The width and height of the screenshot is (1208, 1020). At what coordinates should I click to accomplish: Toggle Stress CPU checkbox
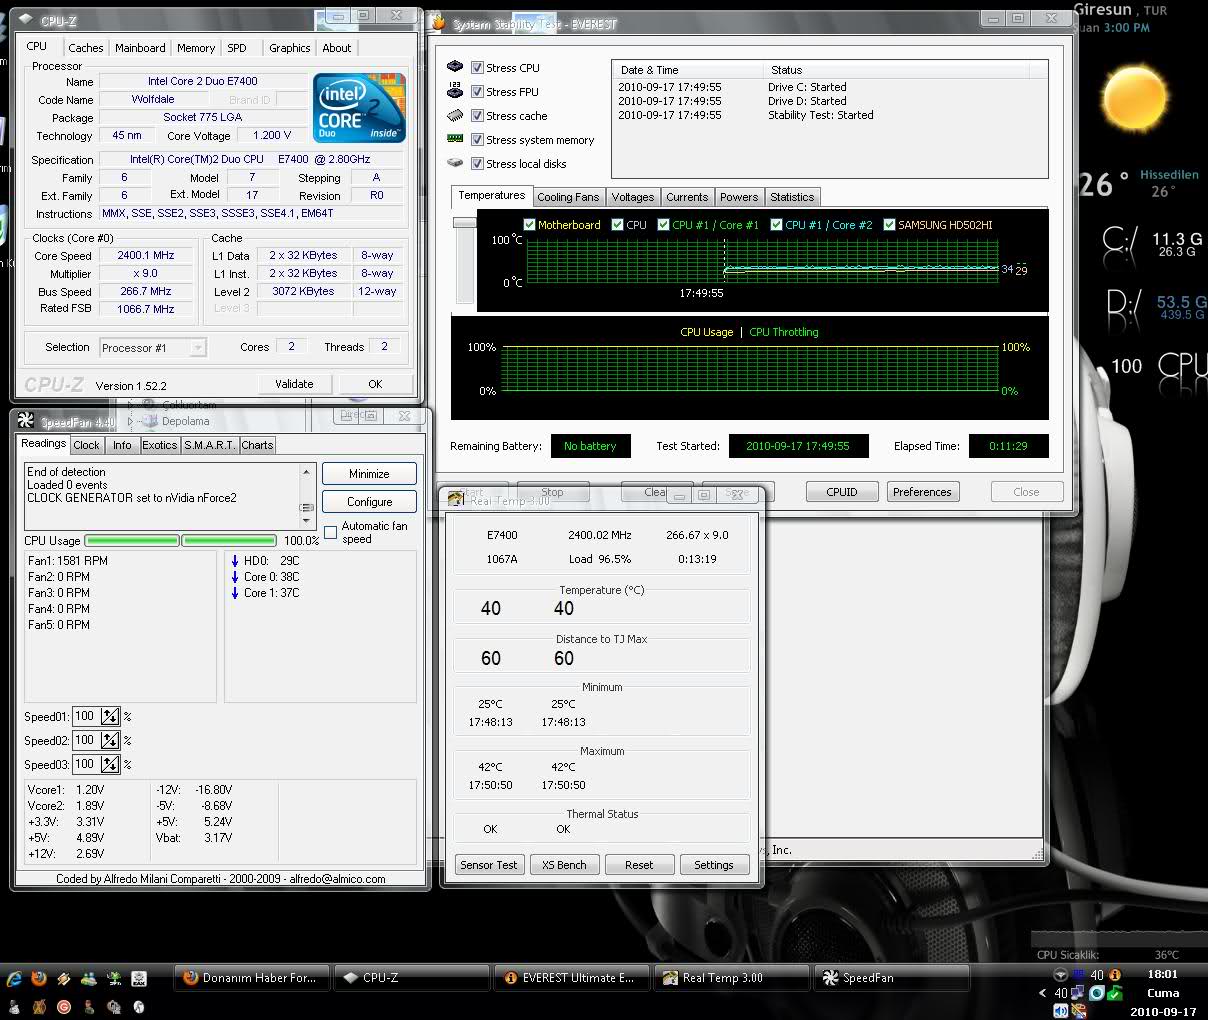click(477, 67)
